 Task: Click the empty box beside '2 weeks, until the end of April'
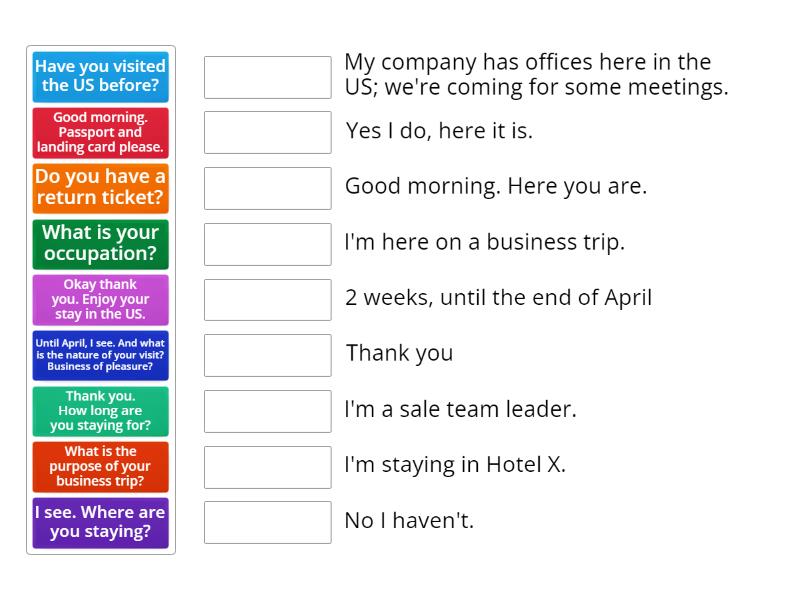tap(267, 299)
